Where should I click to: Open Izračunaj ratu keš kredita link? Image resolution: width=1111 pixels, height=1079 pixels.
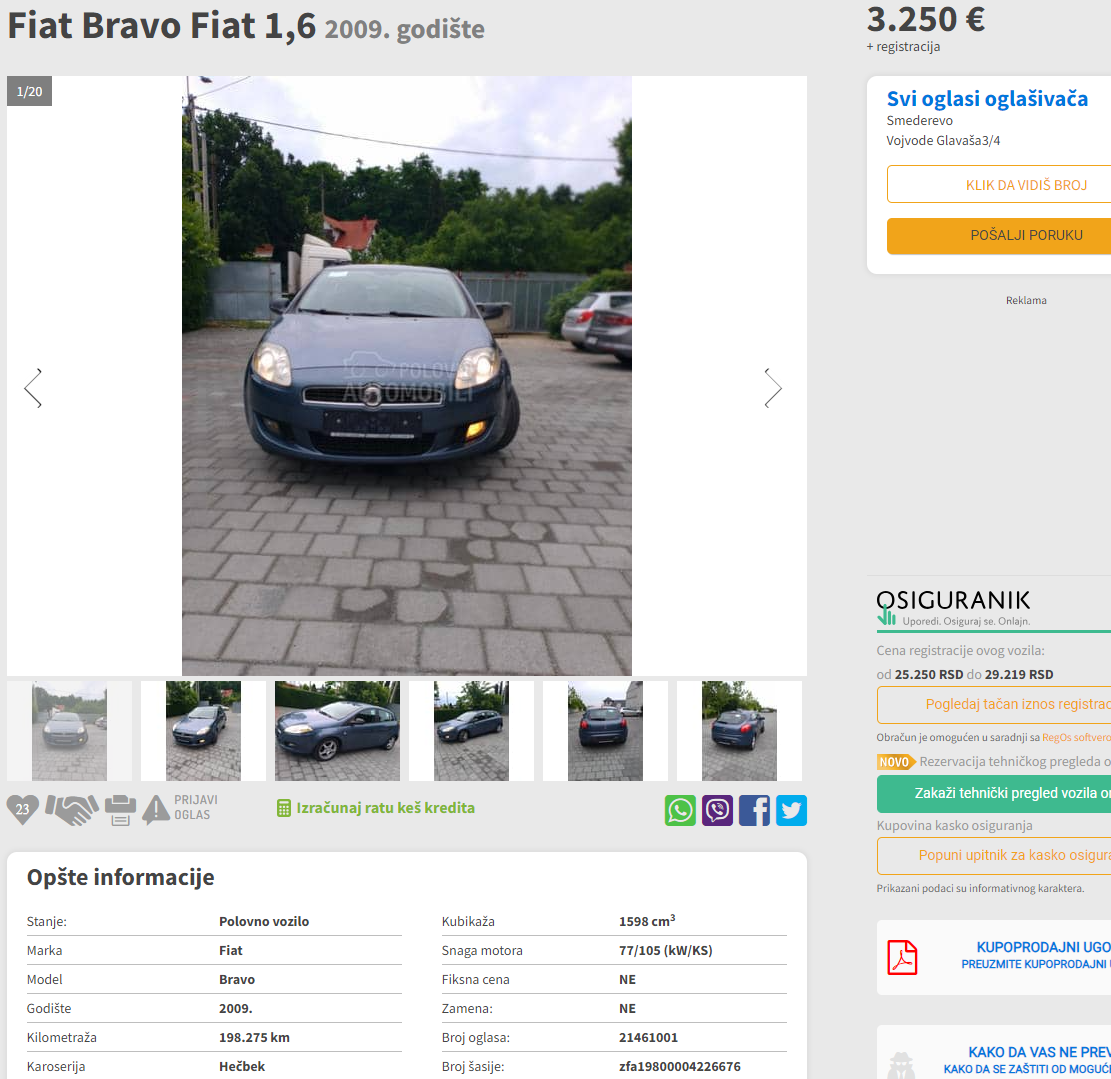376,808
